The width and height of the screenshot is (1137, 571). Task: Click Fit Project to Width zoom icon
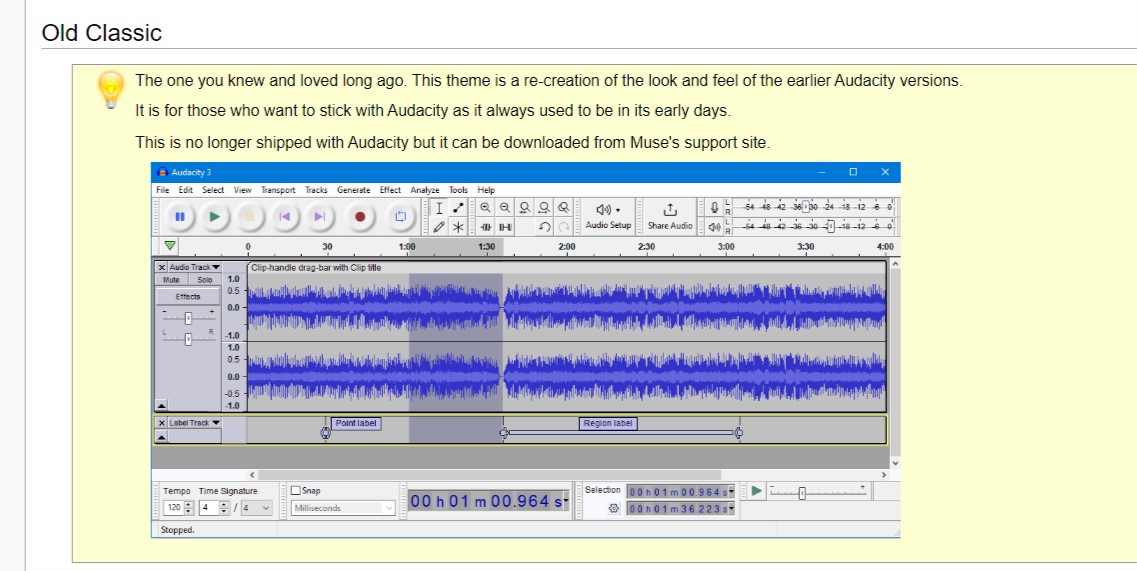pyautogui.click(x=545, y=208)
